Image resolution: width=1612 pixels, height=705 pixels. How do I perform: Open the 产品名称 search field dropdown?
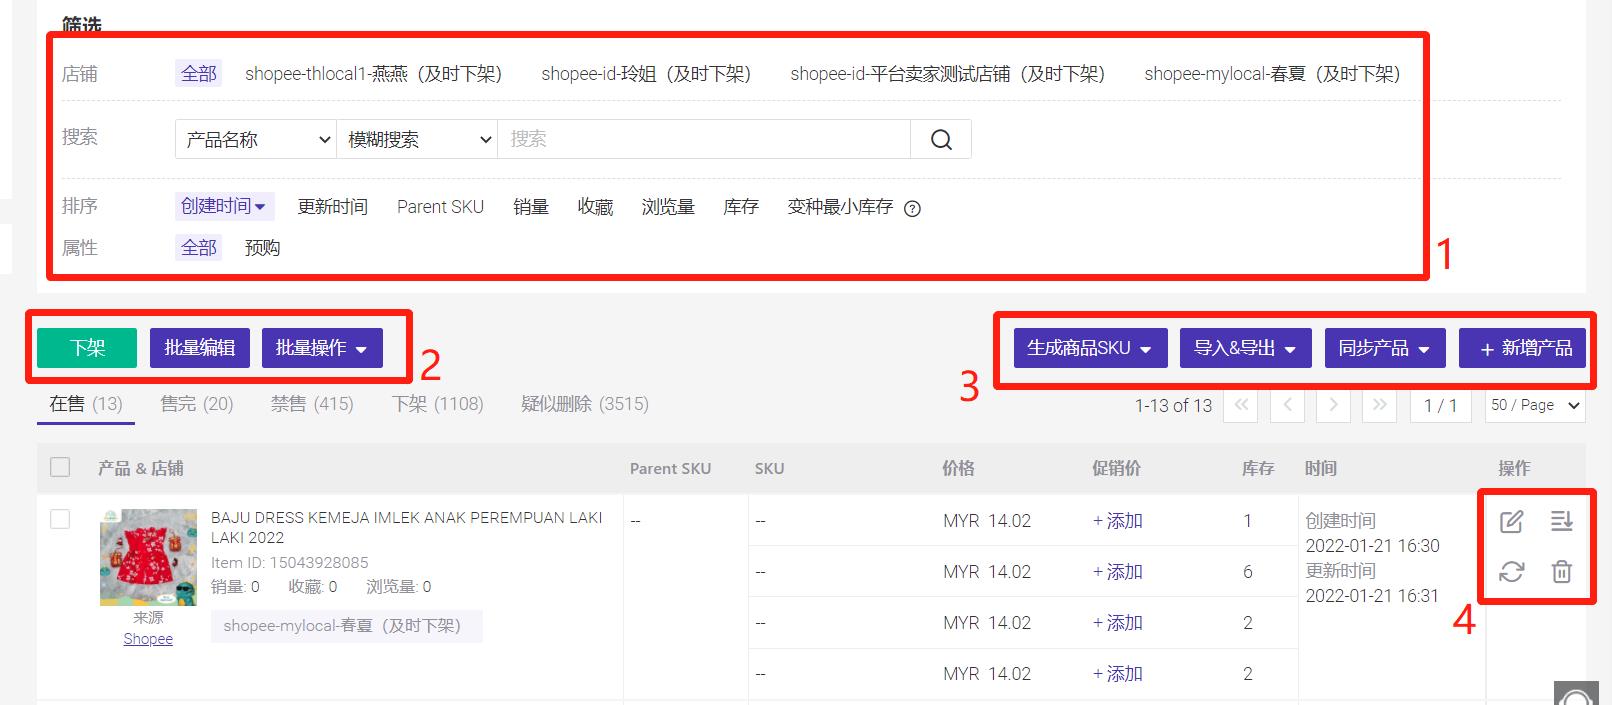tap(255, 139)
